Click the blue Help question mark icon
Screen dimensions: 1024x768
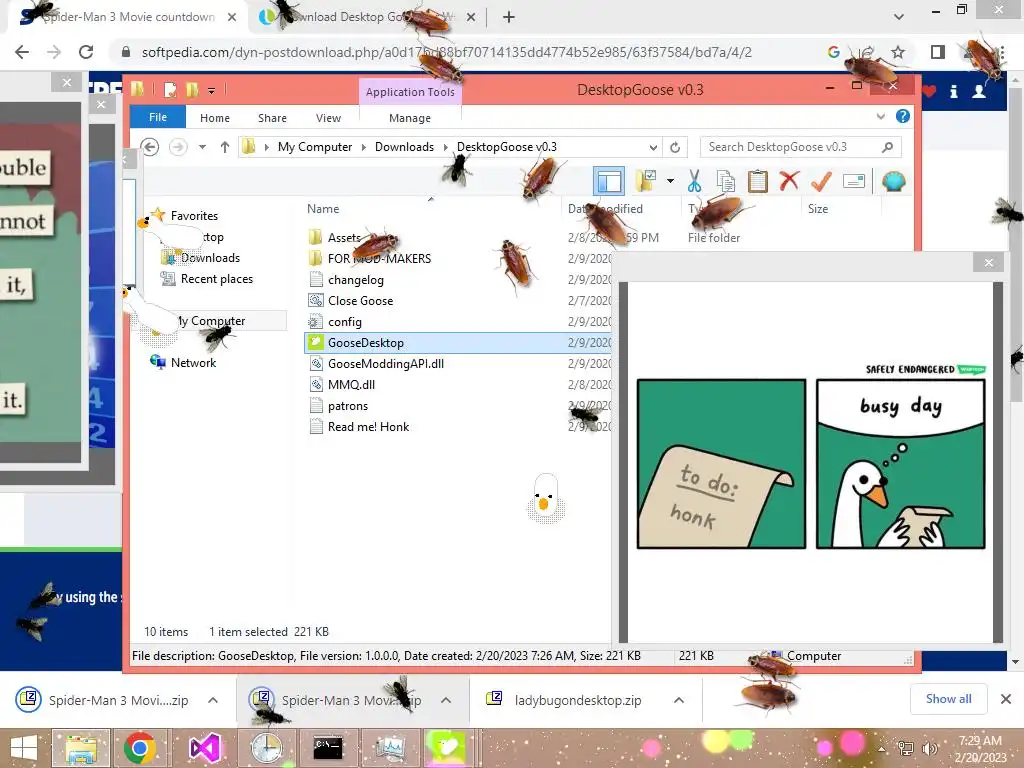(x=903, y=116)
